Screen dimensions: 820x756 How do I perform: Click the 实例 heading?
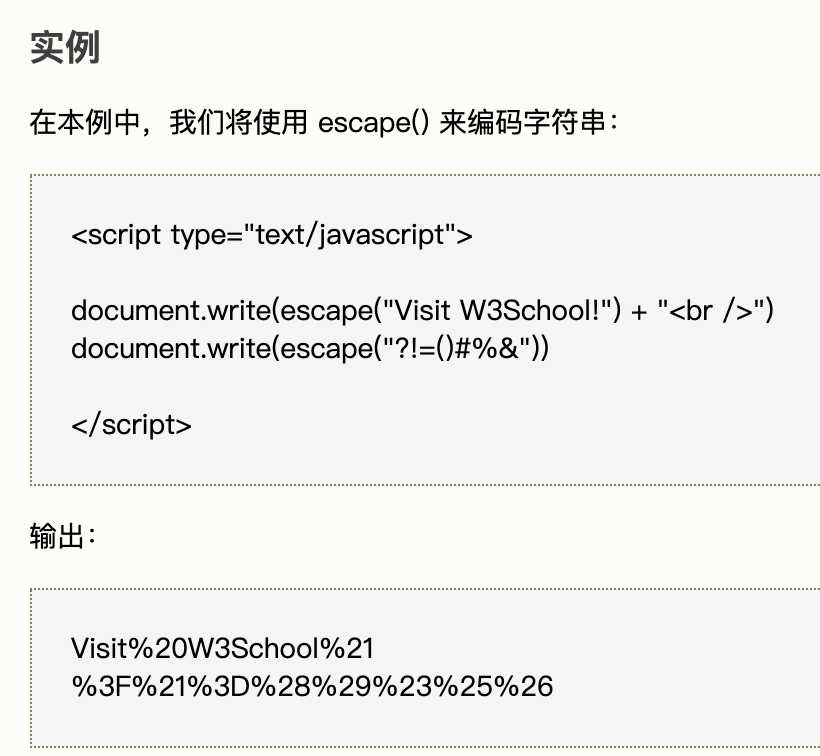pos(65,48)
